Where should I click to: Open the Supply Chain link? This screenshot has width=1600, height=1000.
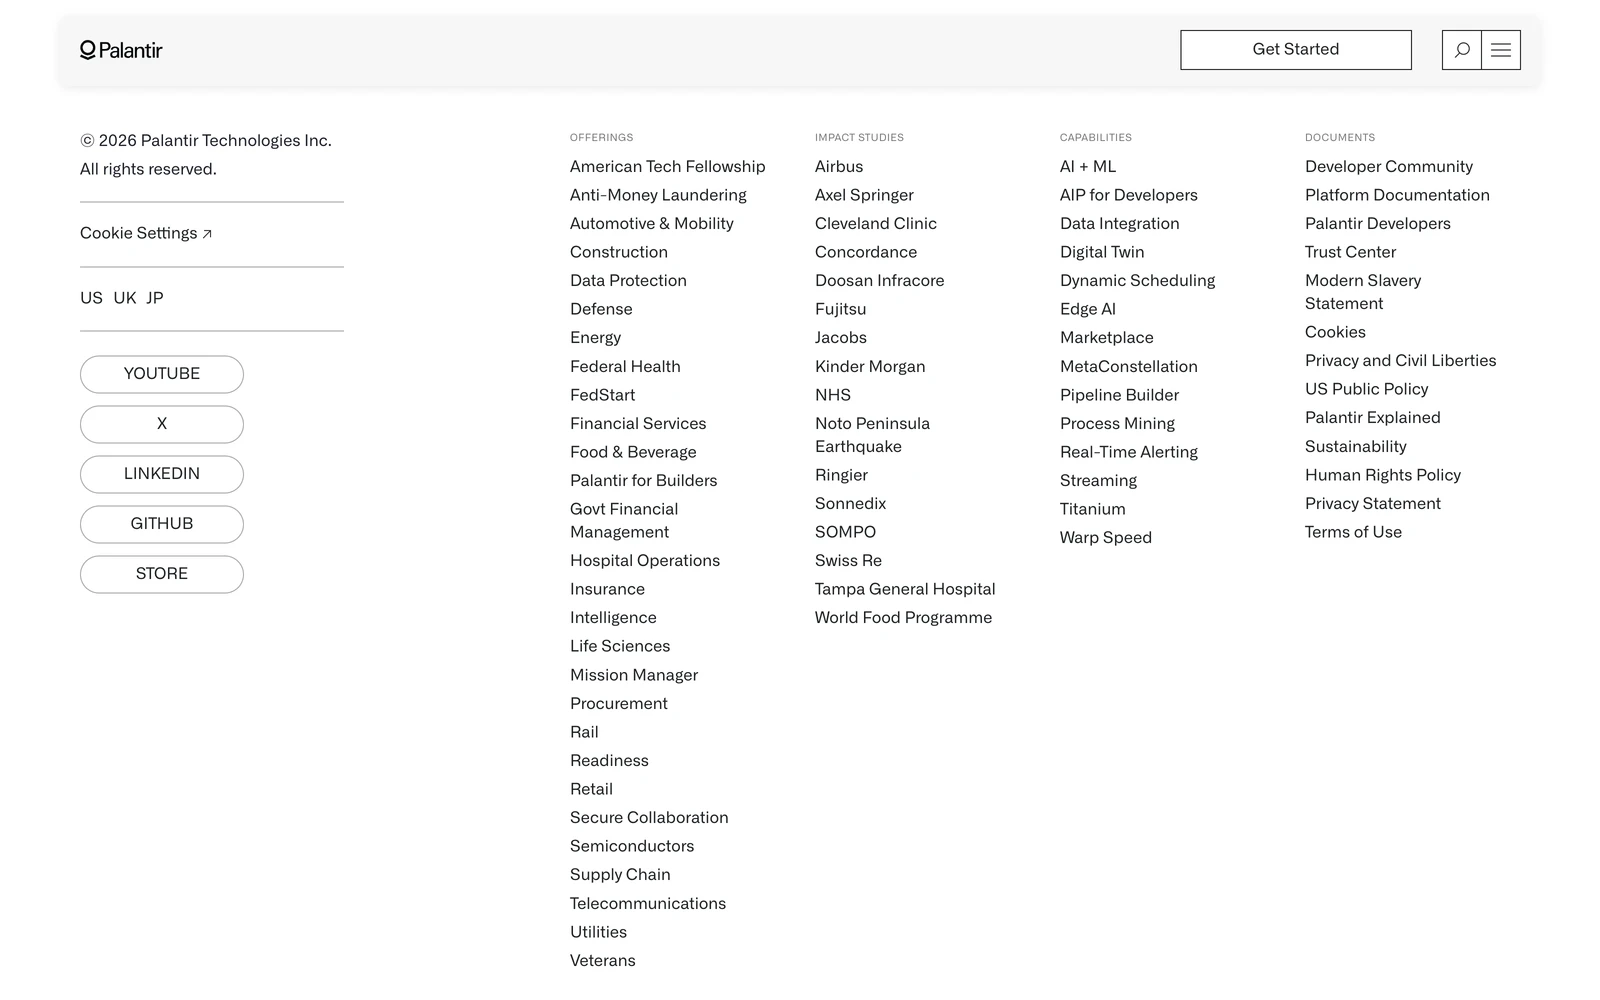tap(620, 875)
